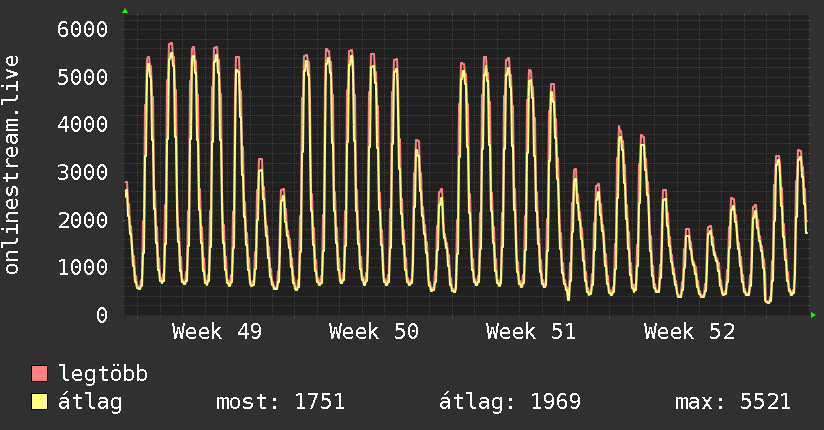Click the 3000 y-axis value

[81, 172]
